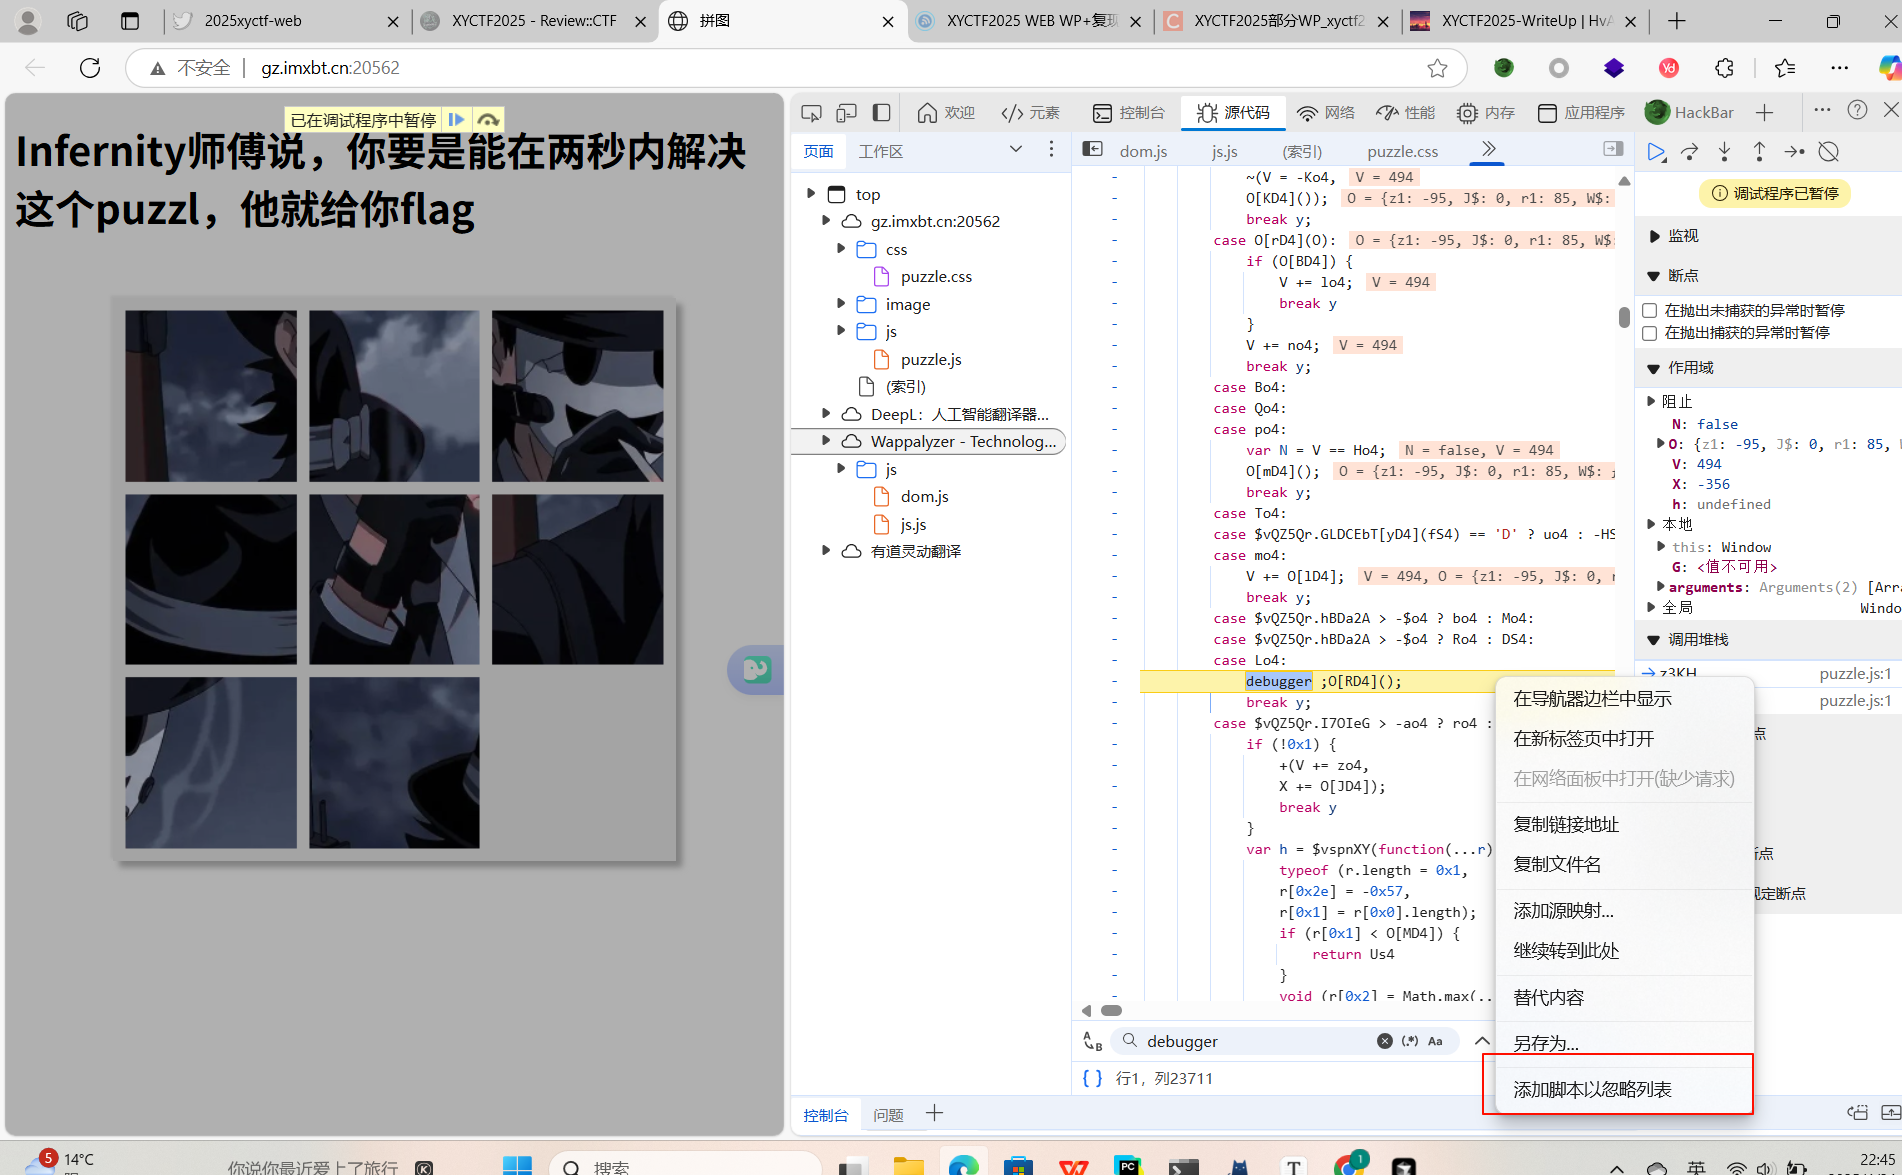Click the source code vertical scrollbar thumb

pyautogui.click(x=1624, y=317)
